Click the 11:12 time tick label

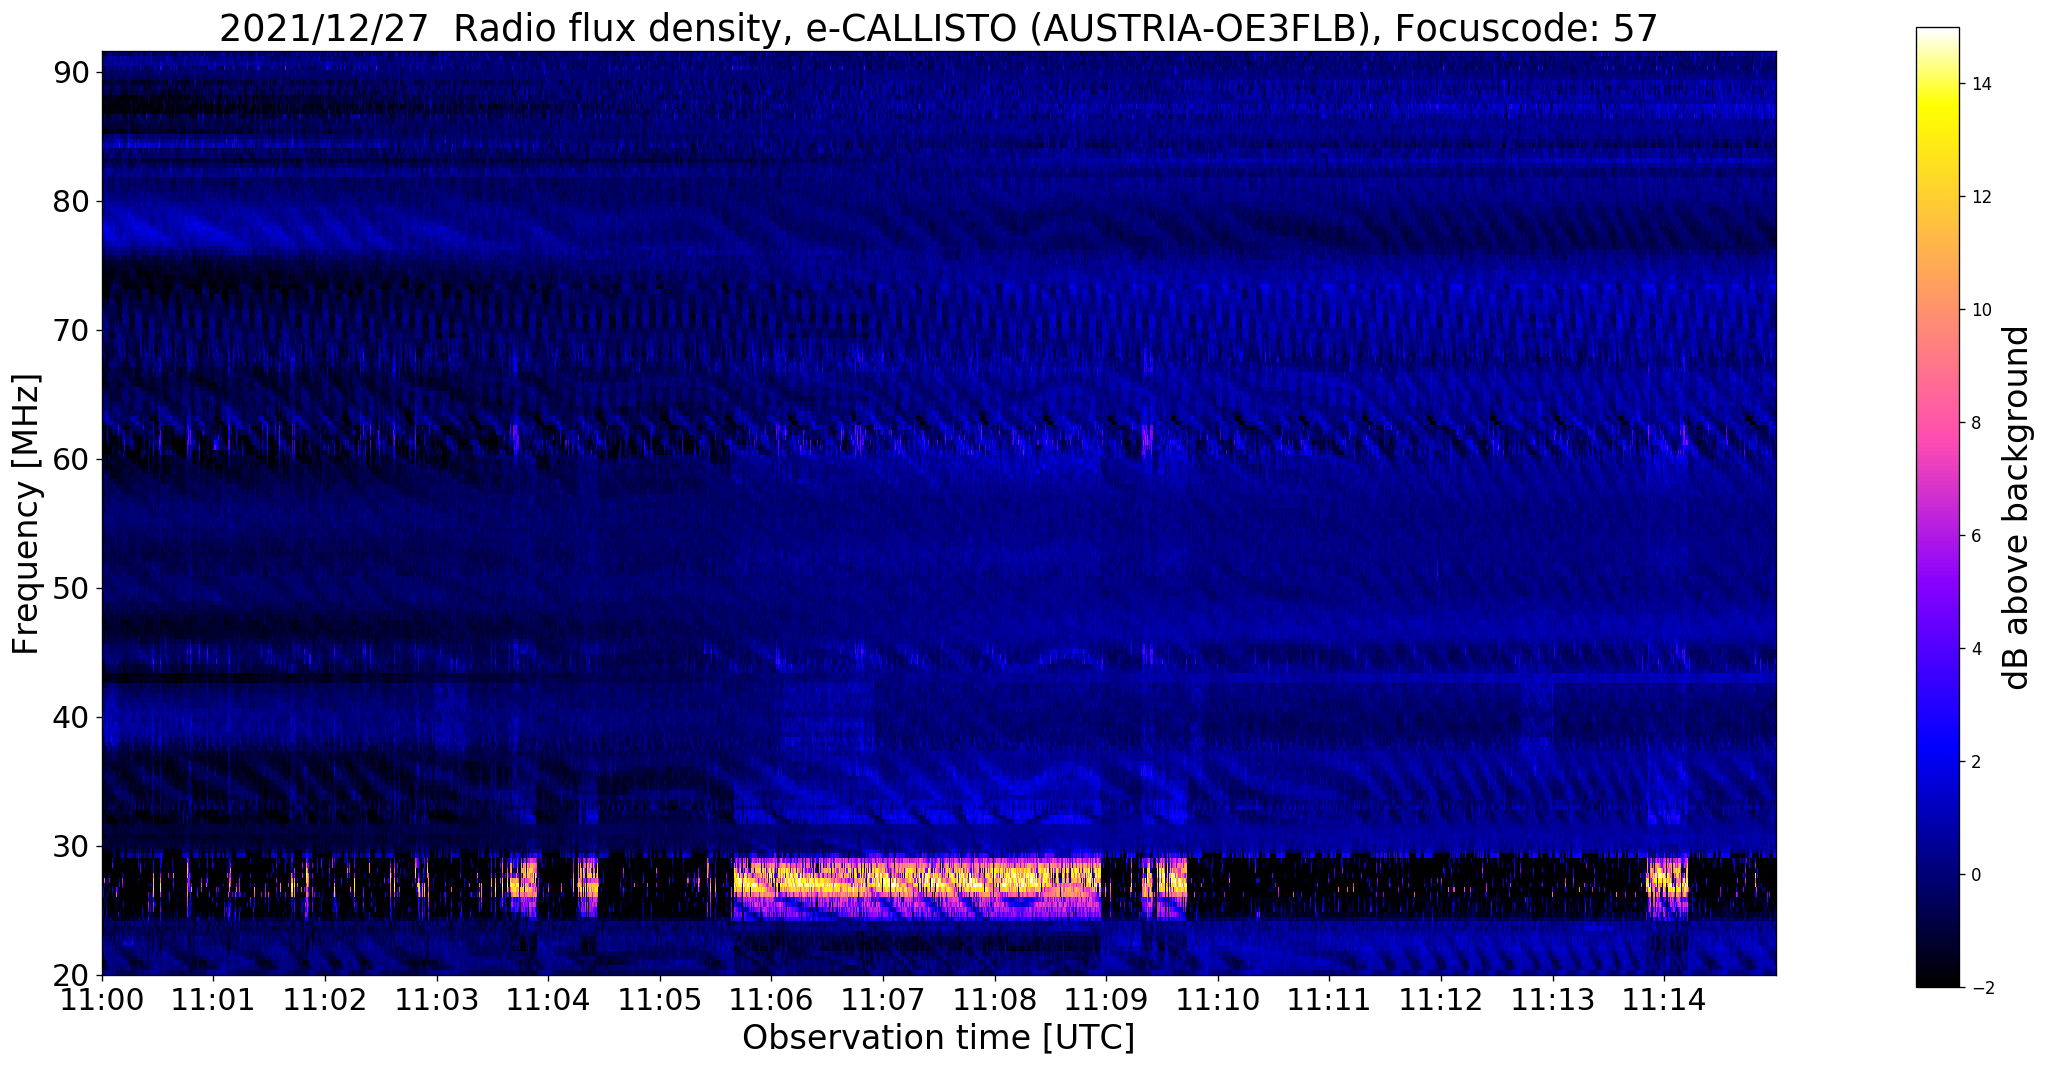1441,999
